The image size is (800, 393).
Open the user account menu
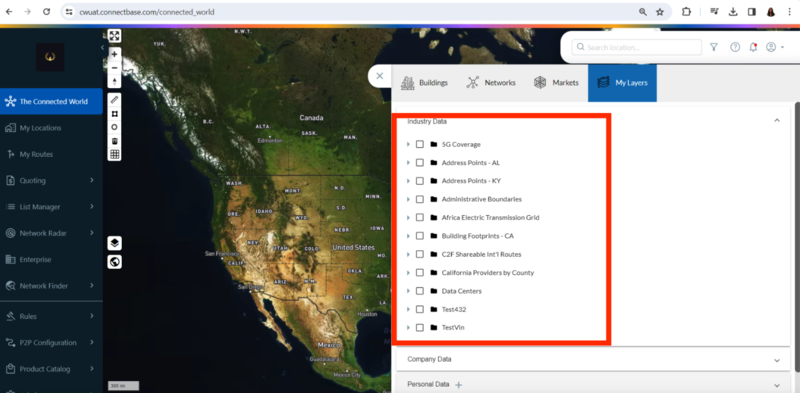click(x=774, y=47)
